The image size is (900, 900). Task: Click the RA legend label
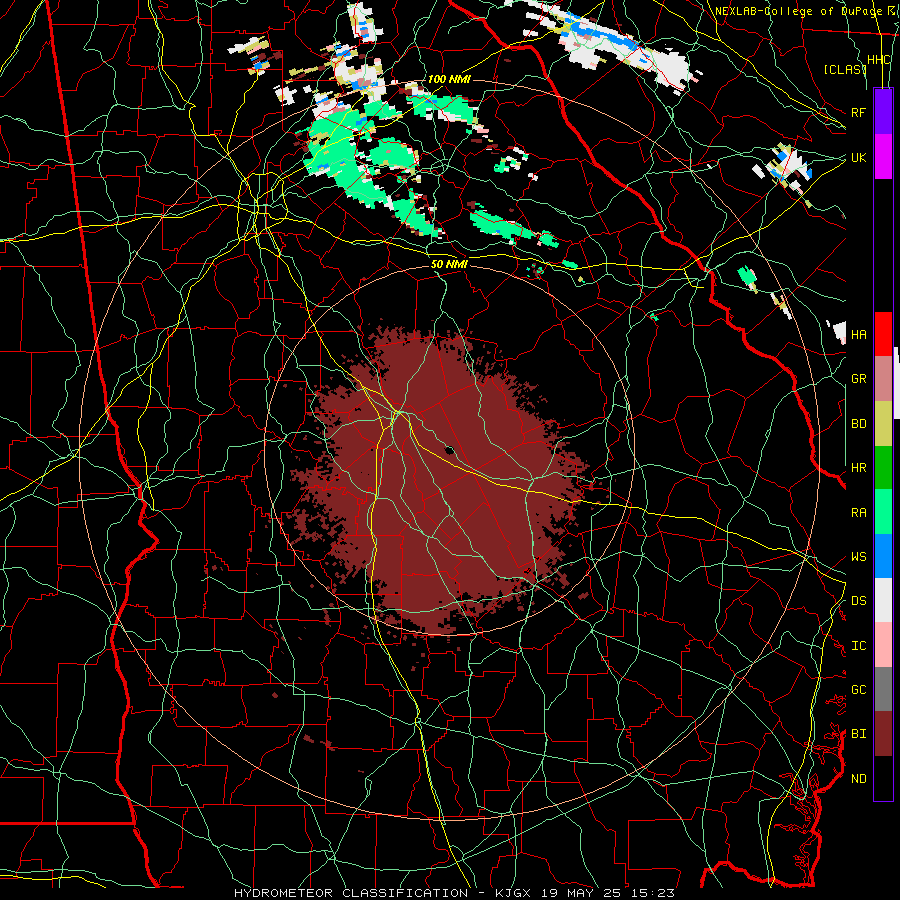click(x=859, y=513)
